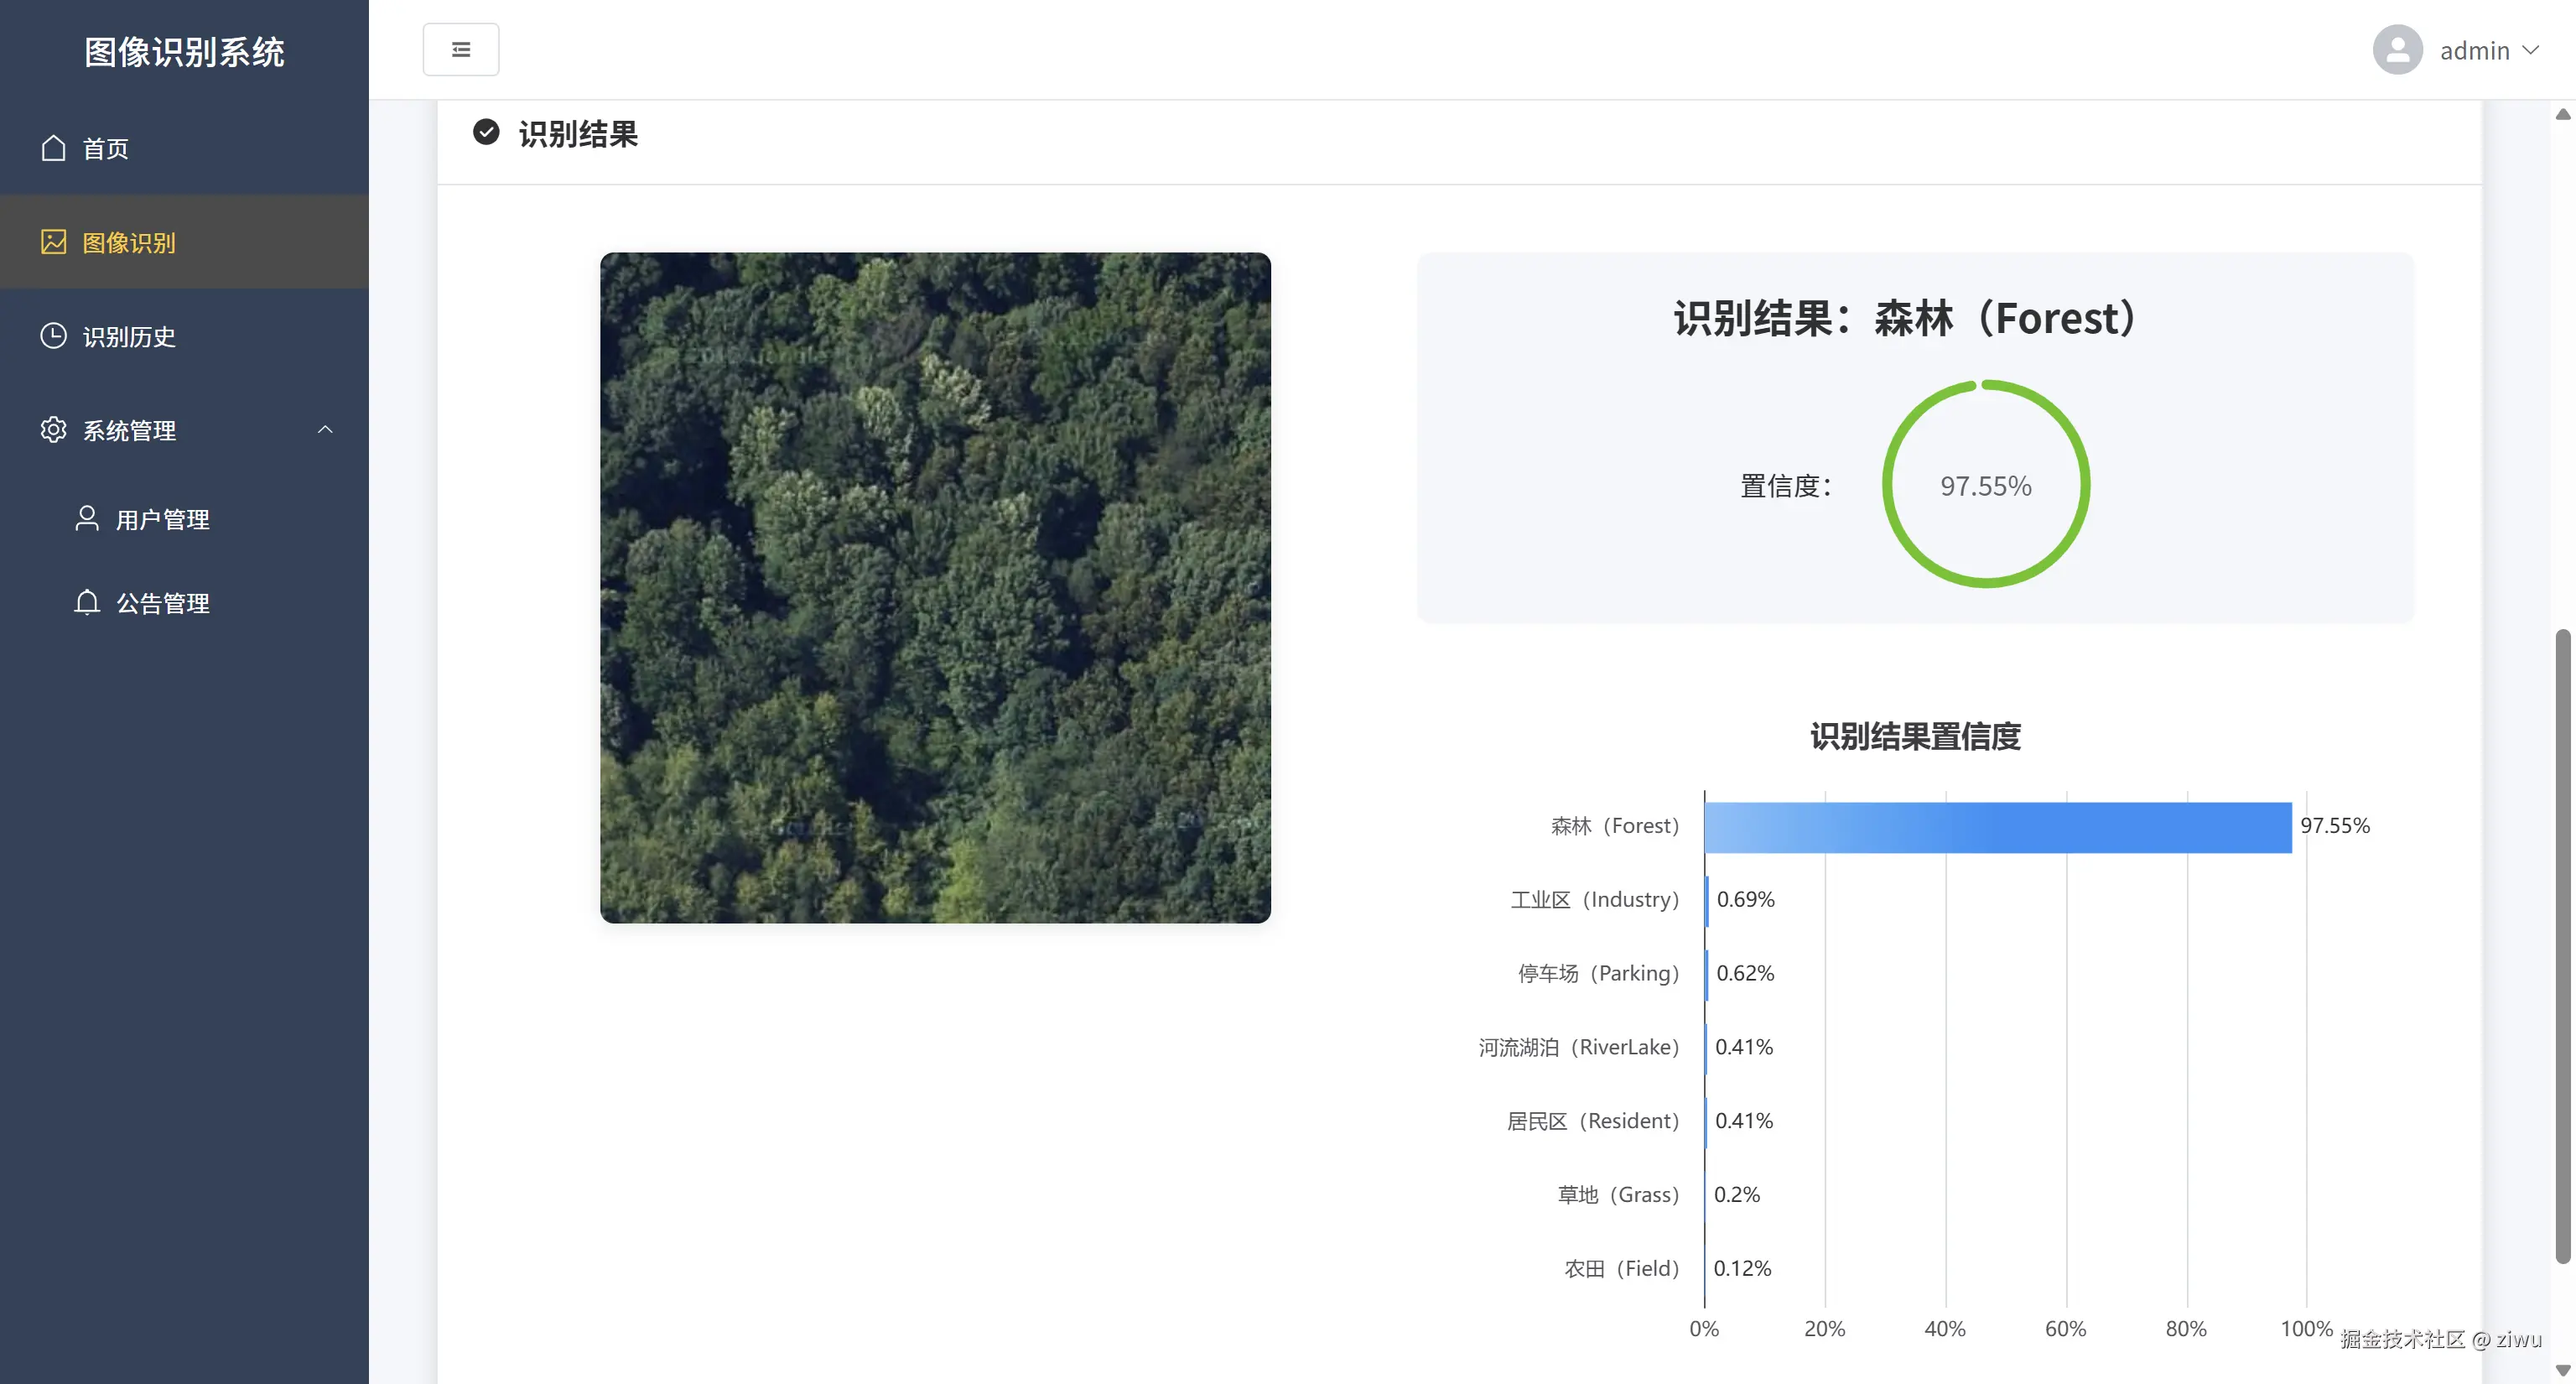Select the 首页 home icon in sidebar
This screenshot has height=1384, width=2576.
tap(54, 148)
